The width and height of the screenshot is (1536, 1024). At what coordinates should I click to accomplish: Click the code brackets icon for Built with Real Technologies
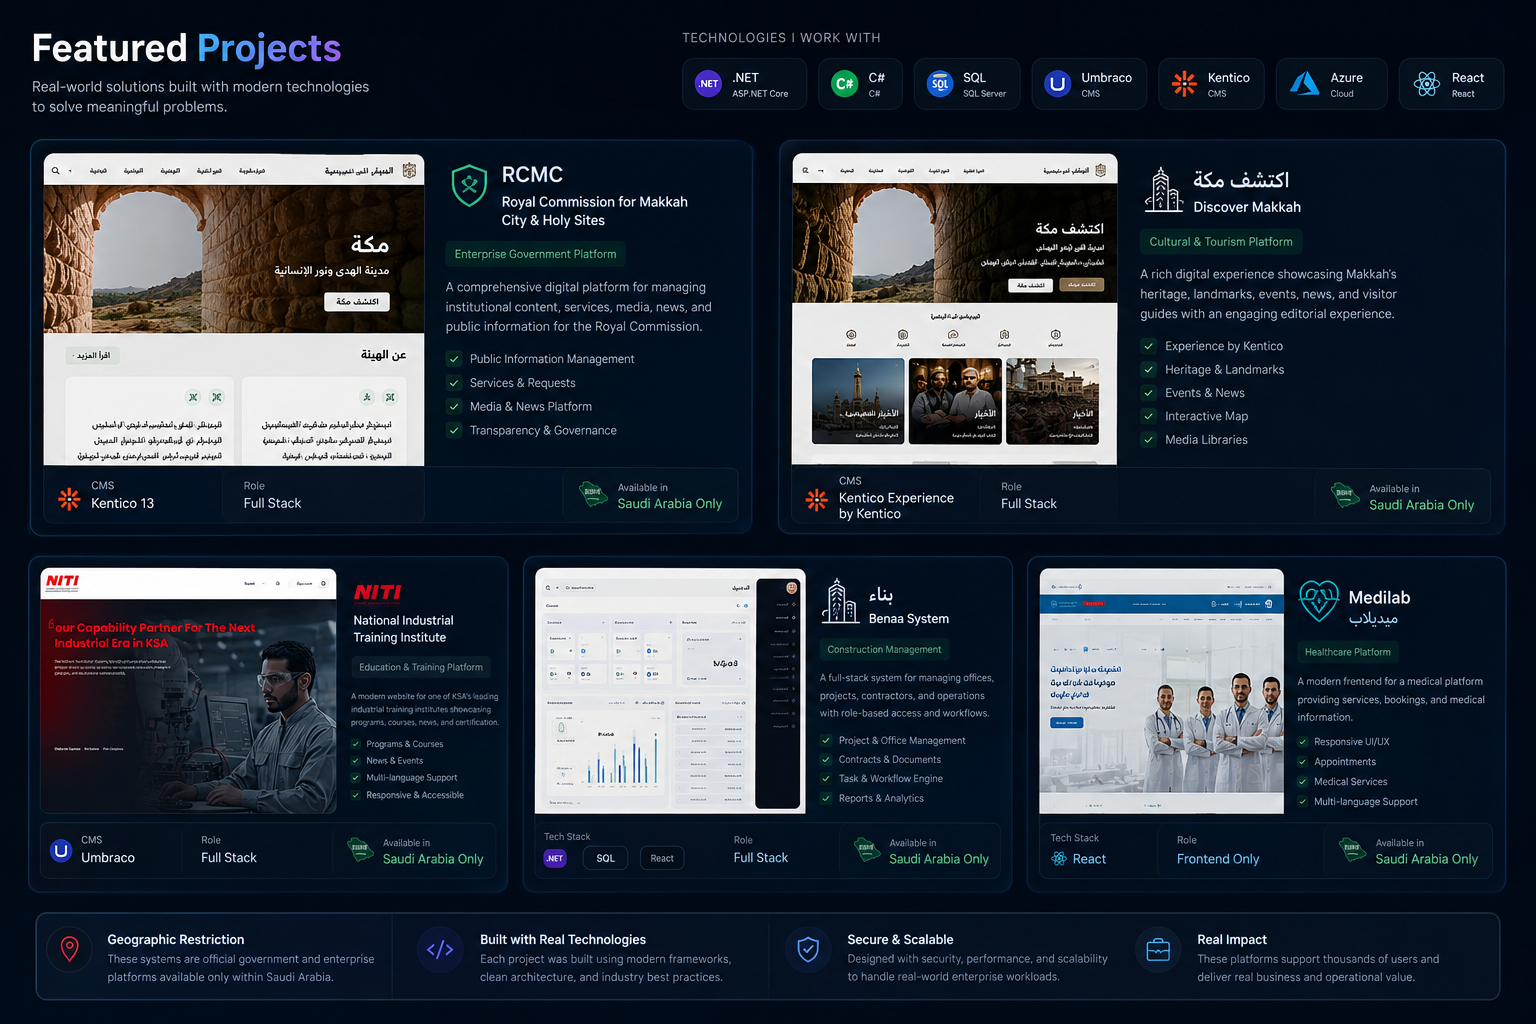coord(440,950)
